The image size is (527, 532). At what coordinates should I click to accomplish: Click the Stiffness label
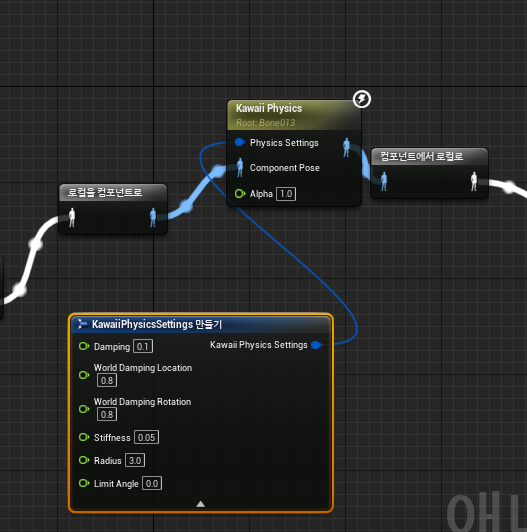(x=112, y=438)
